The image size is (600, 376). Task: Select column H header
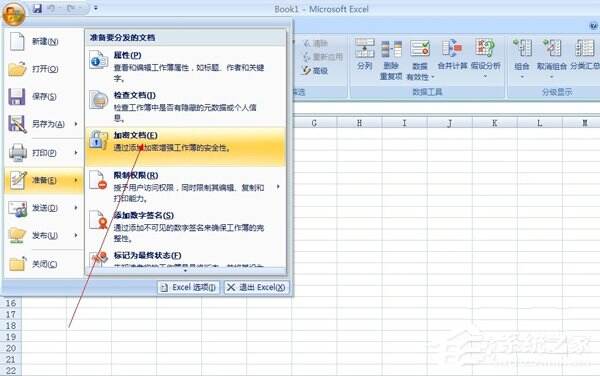359,123
